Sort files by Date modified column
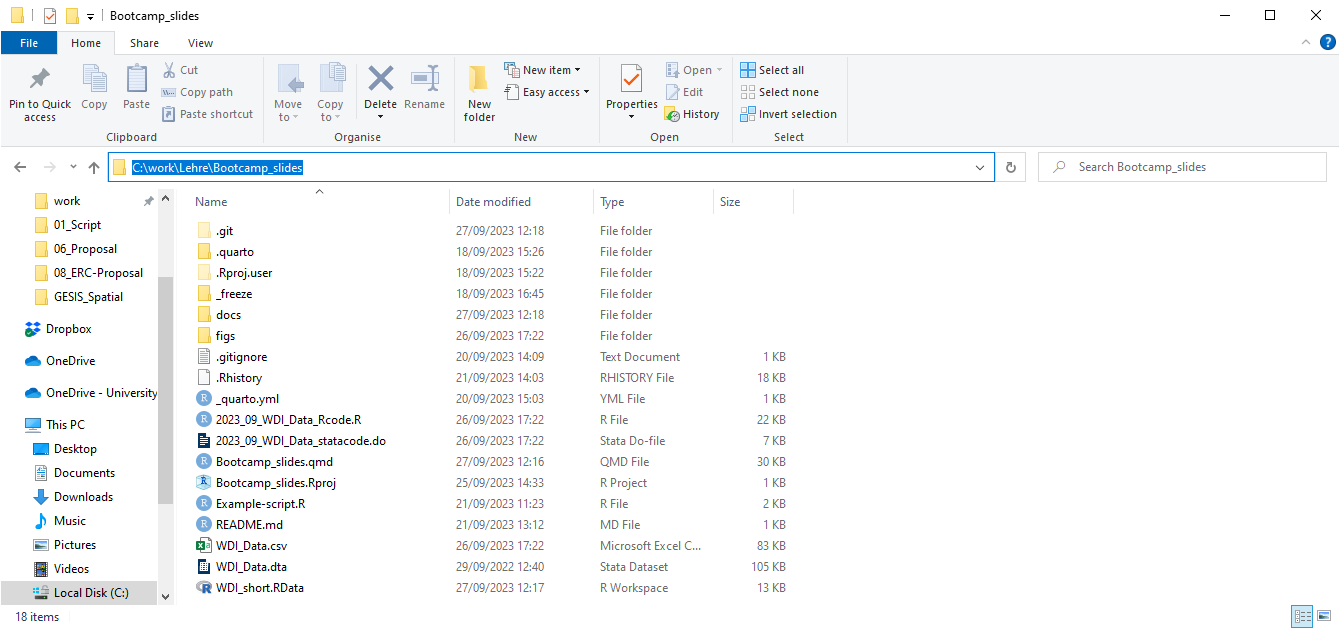Image resolution: width=1340 pixels, height=629 pixels. pyautogui.click(x=493, y=202)
